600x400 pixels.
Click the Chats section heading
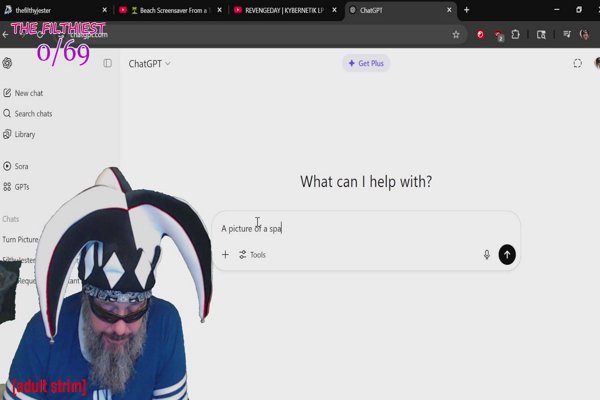click(x=11, y=219)
